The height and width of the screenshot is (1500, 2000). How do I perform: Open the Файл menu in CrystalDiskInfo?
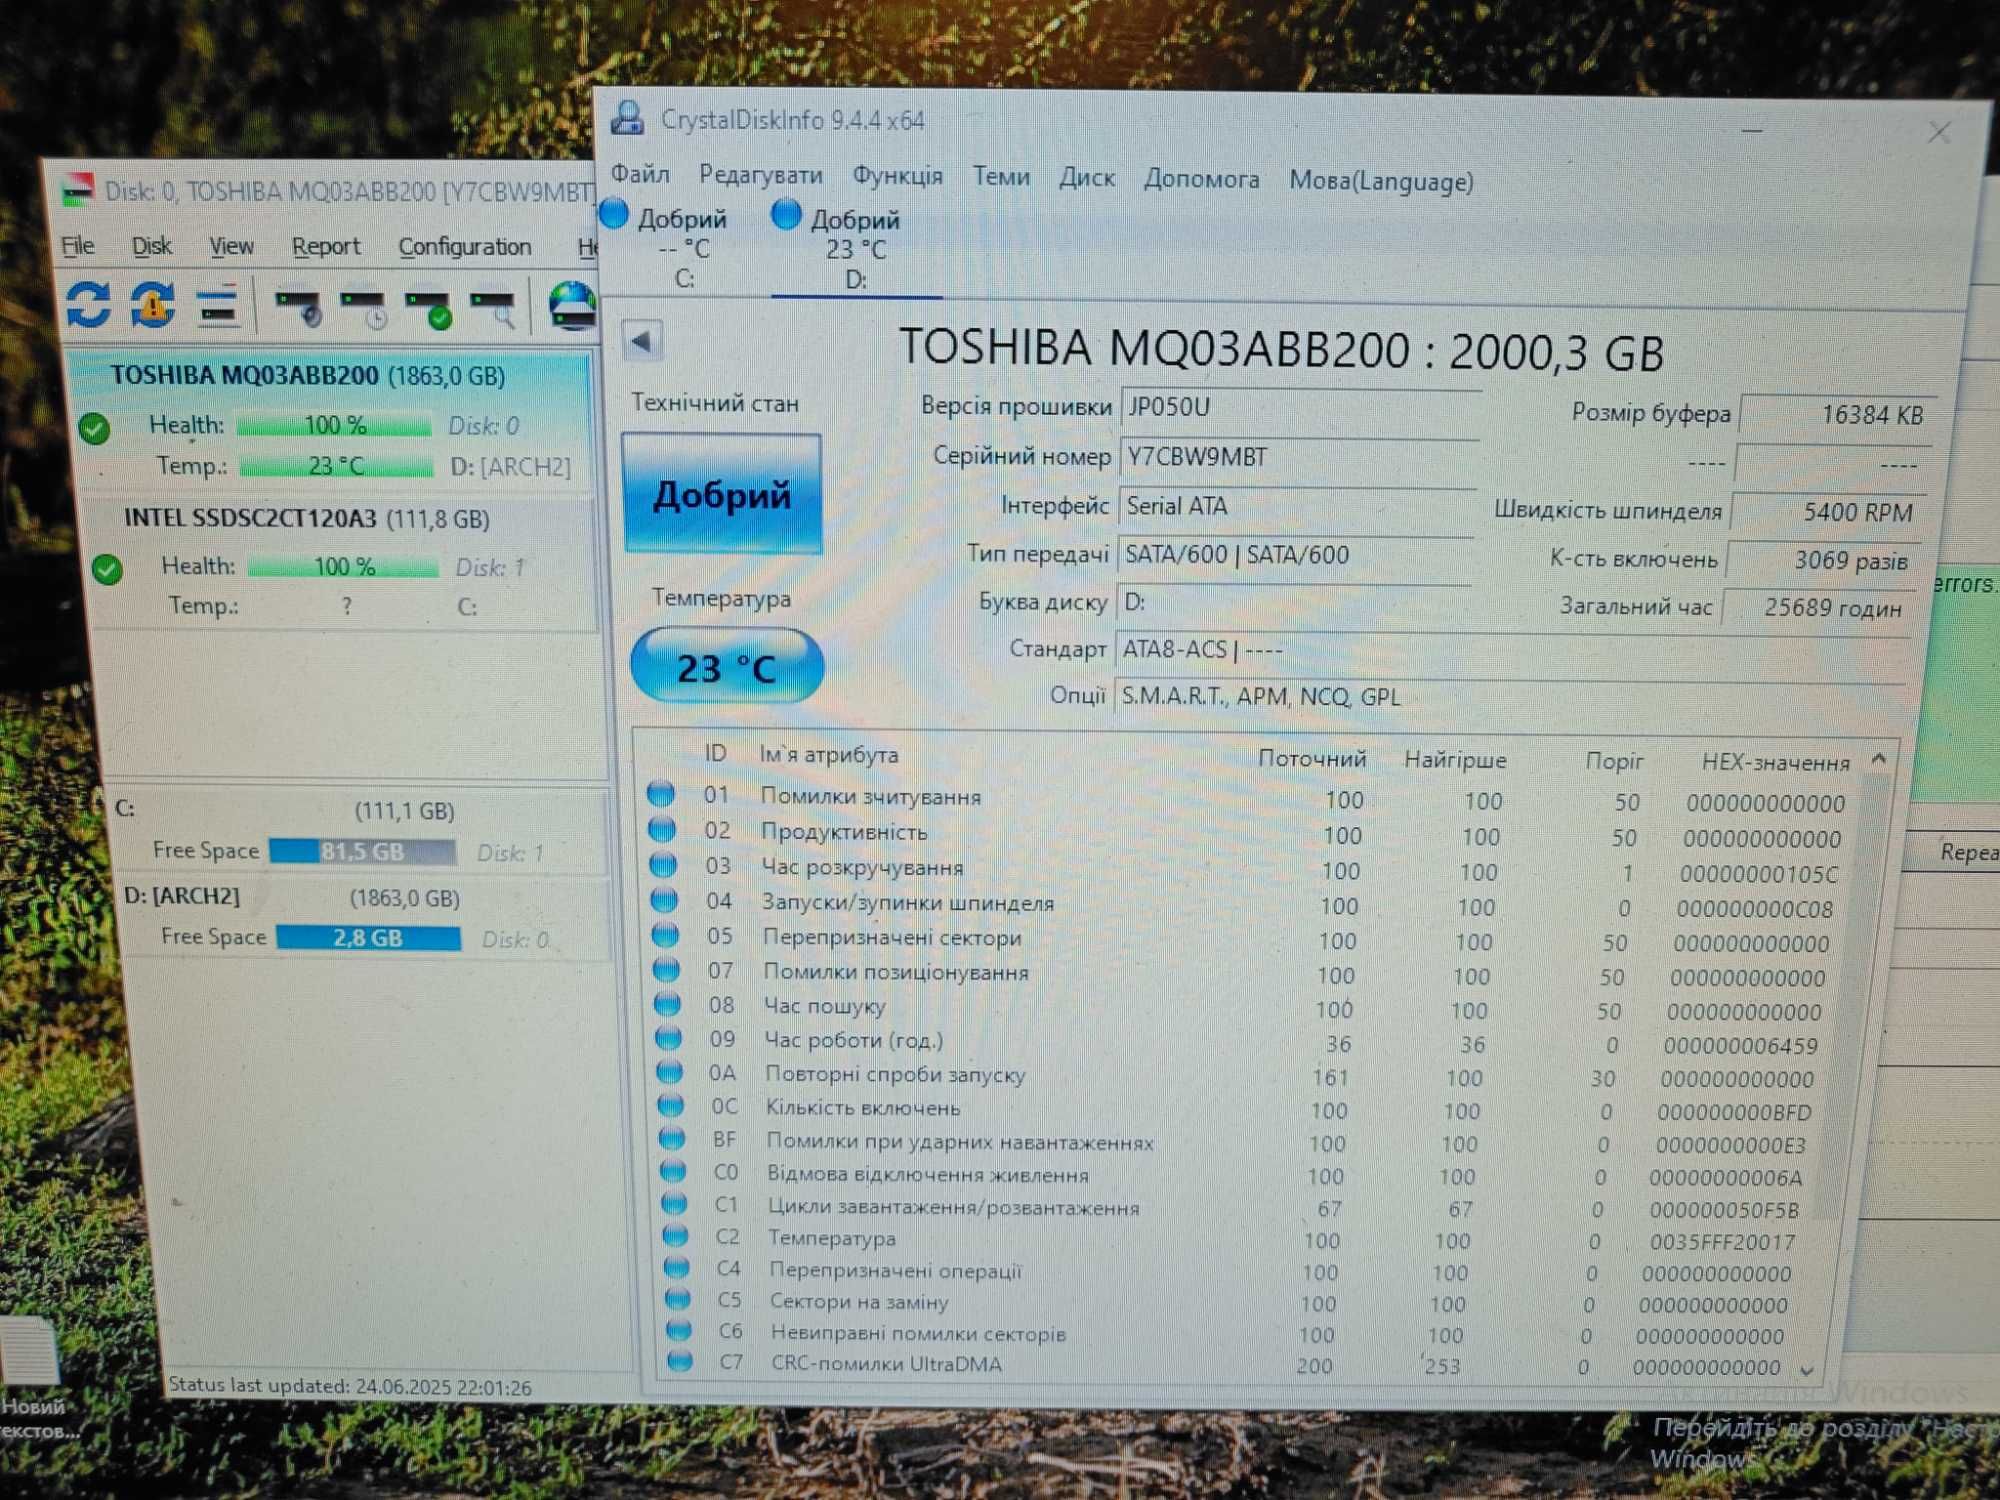click(x=640, y=174)
